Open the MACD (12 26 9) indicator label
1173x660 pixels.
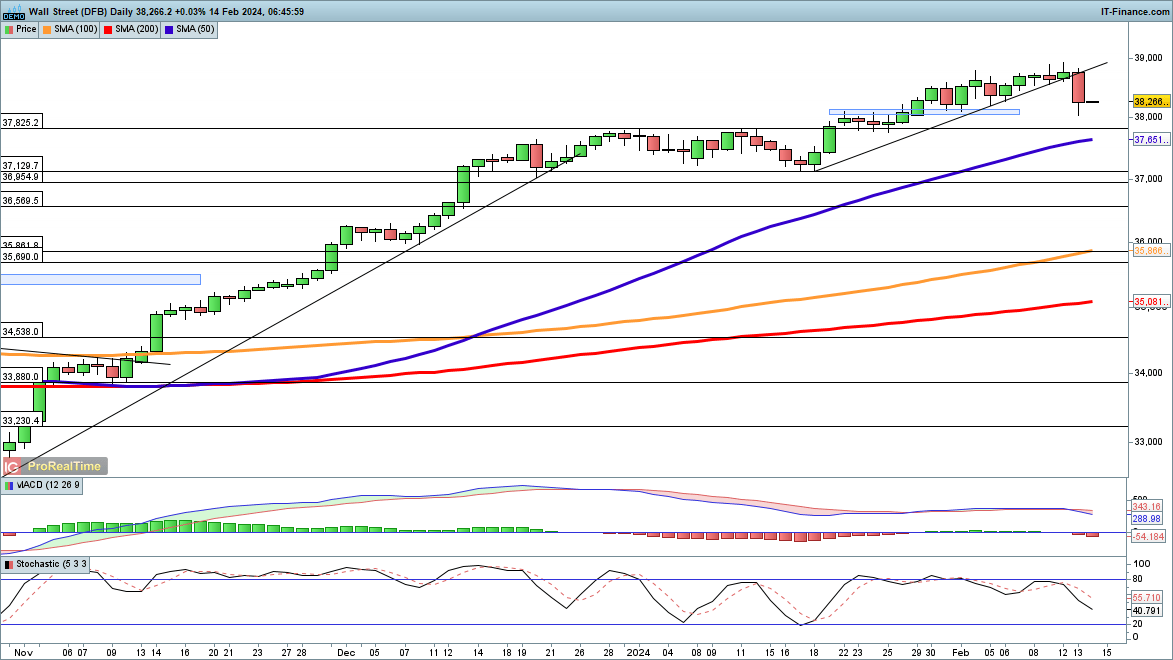[48, 485]
